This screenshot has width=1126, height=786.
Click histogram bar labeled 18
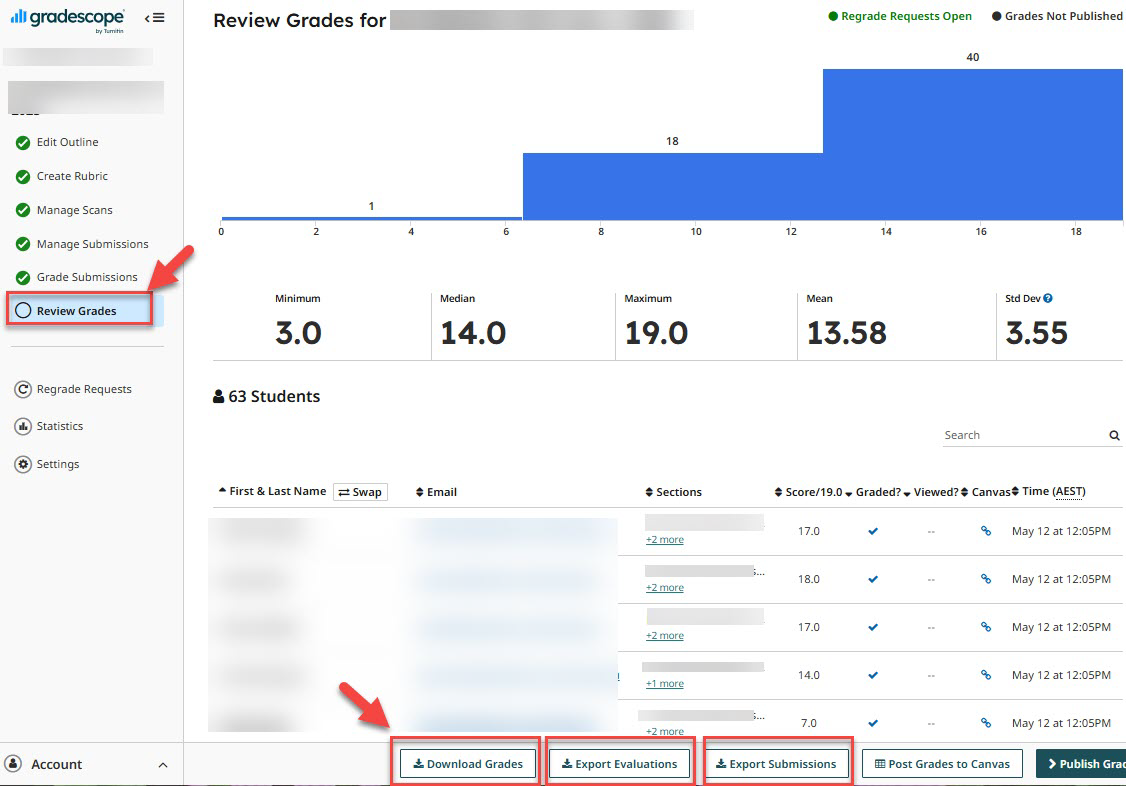[x=672, y=187]
